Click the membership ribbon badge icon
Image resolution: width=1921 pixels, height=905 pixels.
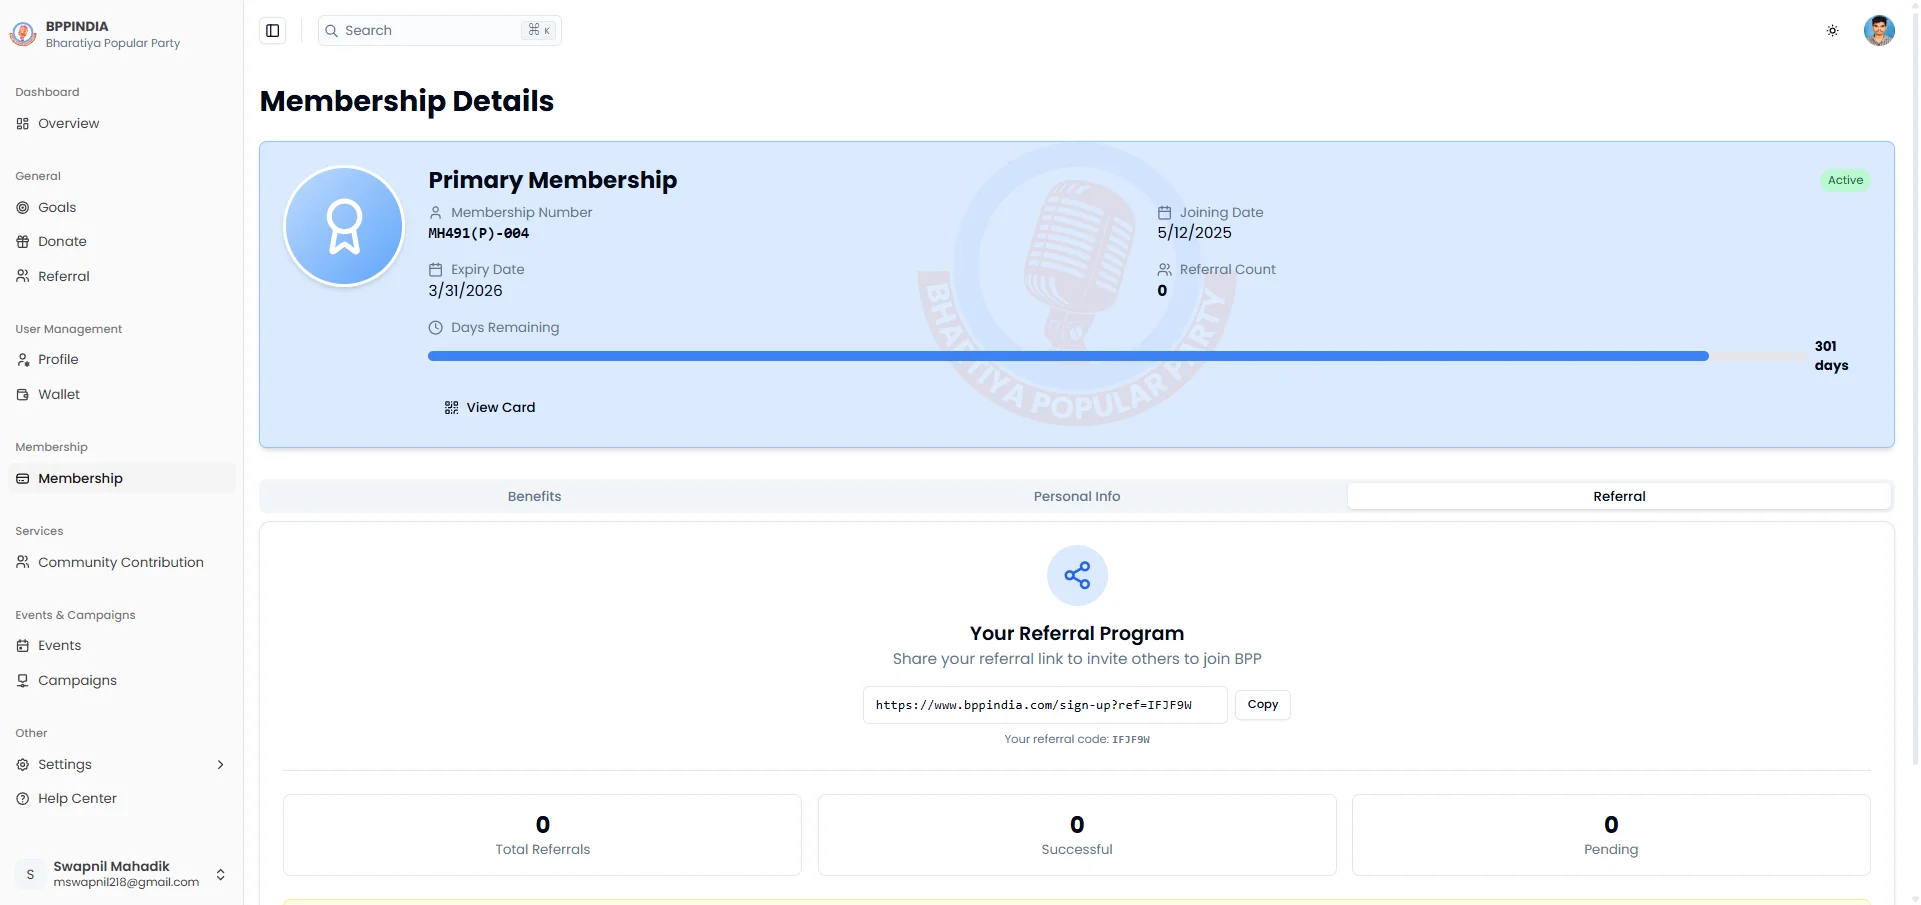[344, 226]
